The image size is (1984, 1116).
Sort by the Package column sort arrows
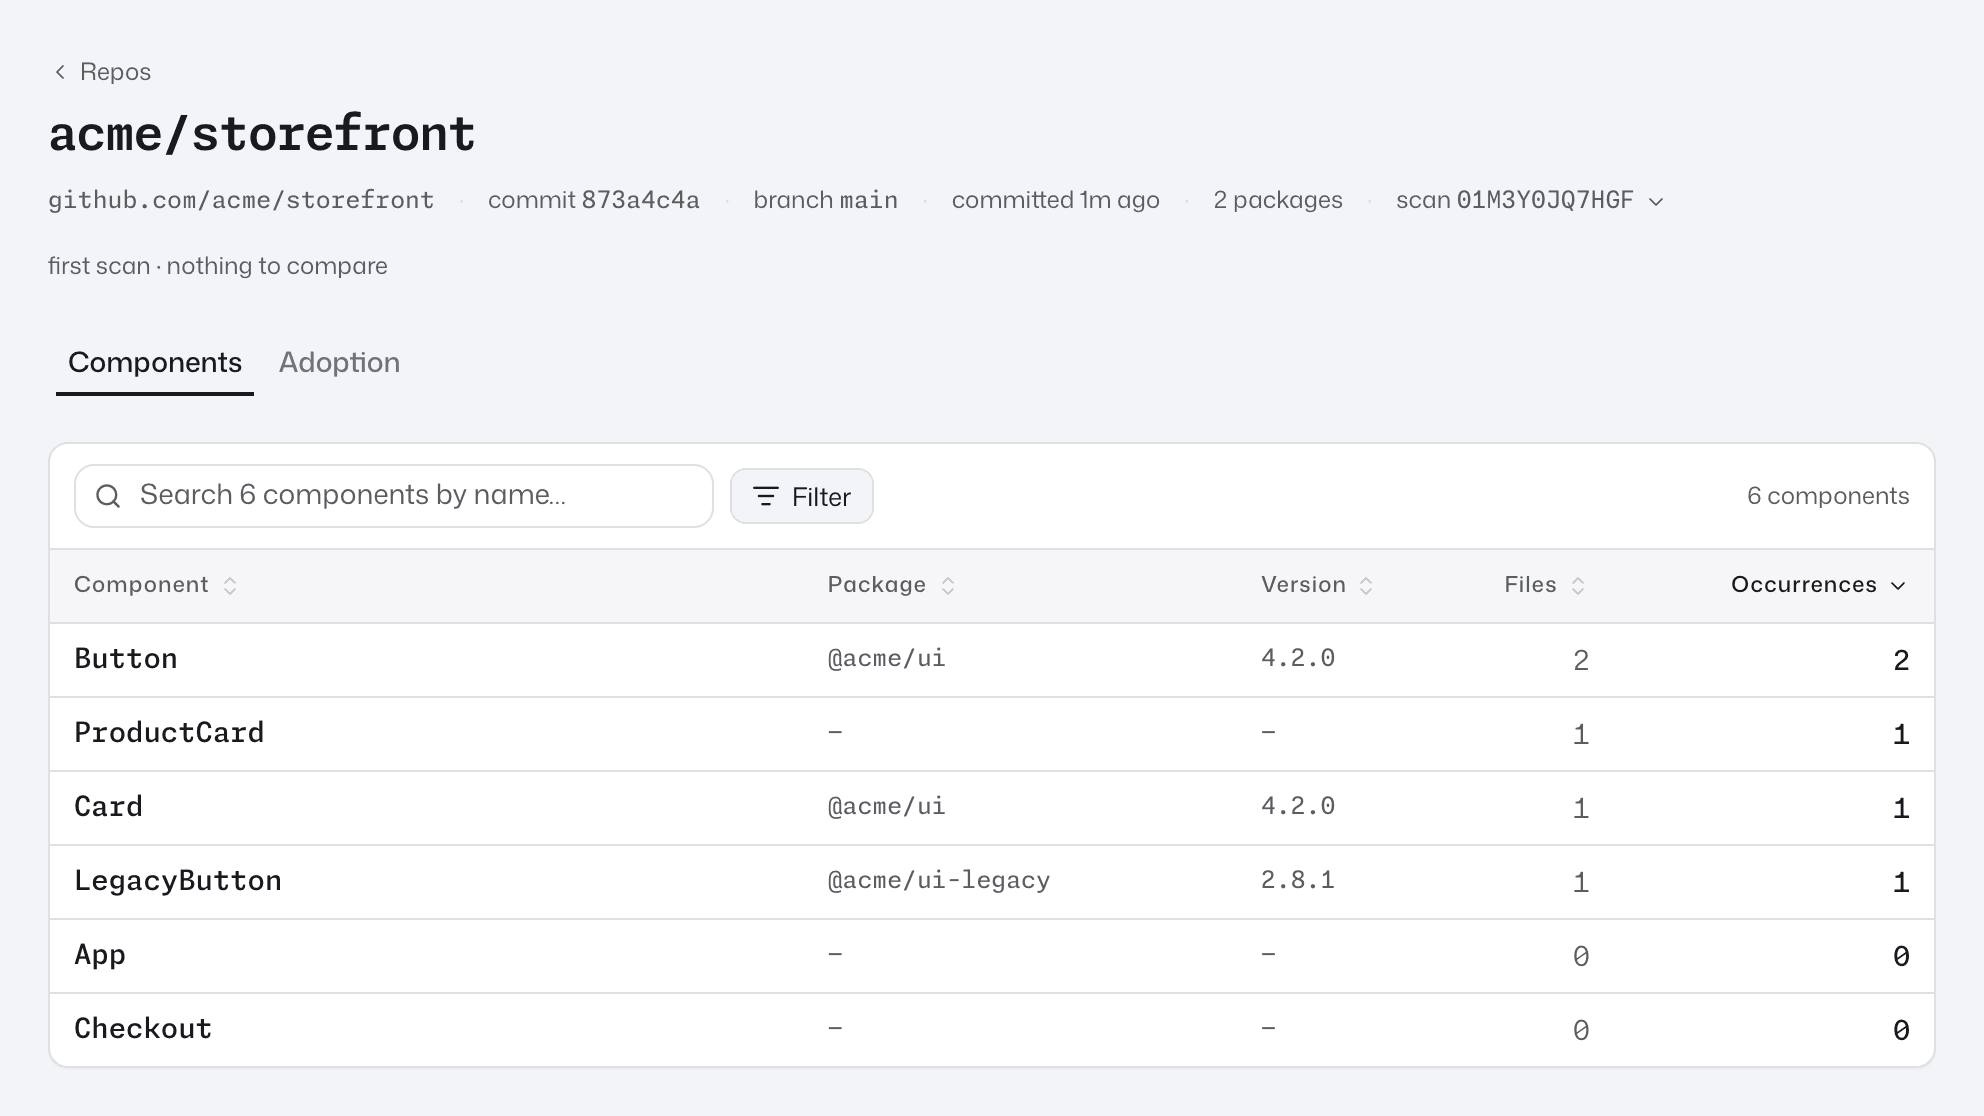pos(948,586)
